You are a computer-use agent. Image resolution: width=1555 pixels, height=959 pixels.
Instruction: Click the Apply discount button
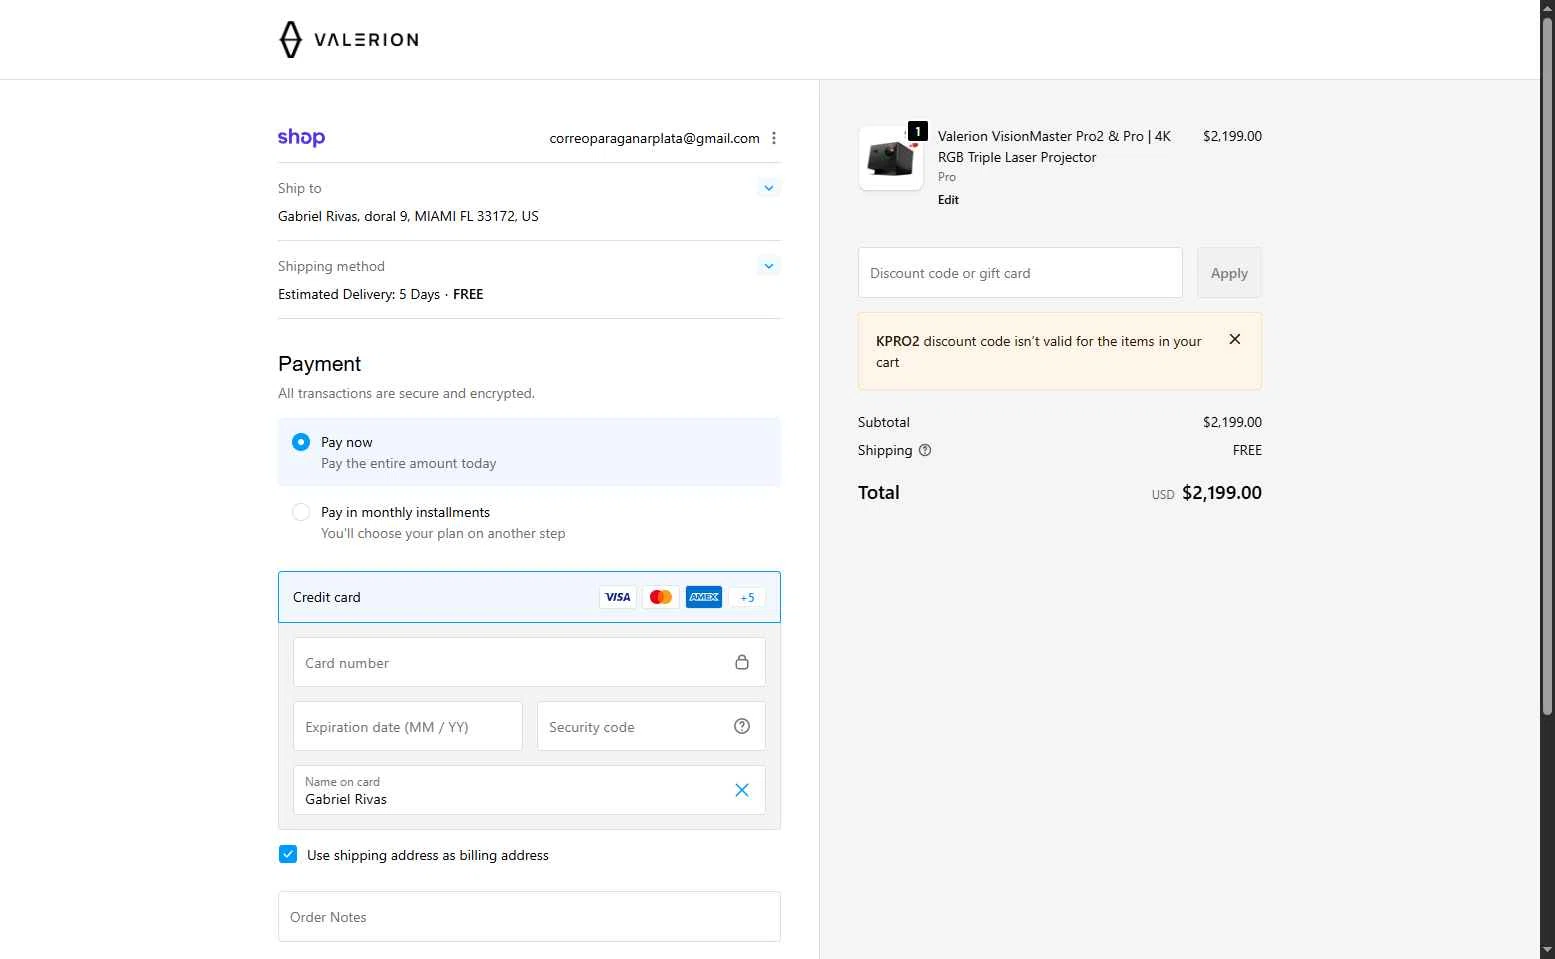point(1229,273)
